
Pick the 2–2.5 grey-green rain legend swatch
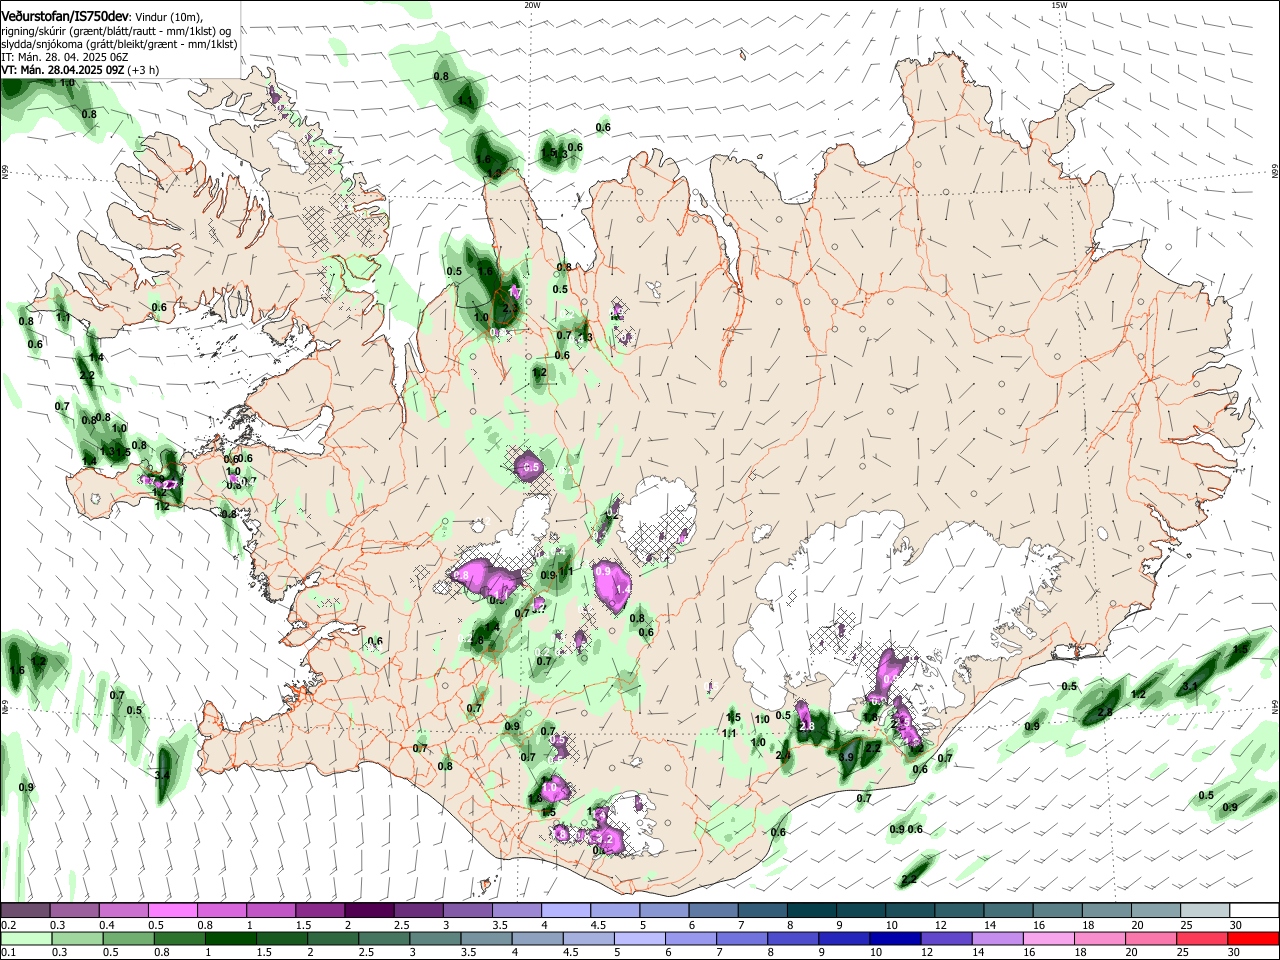click(332, 938)
